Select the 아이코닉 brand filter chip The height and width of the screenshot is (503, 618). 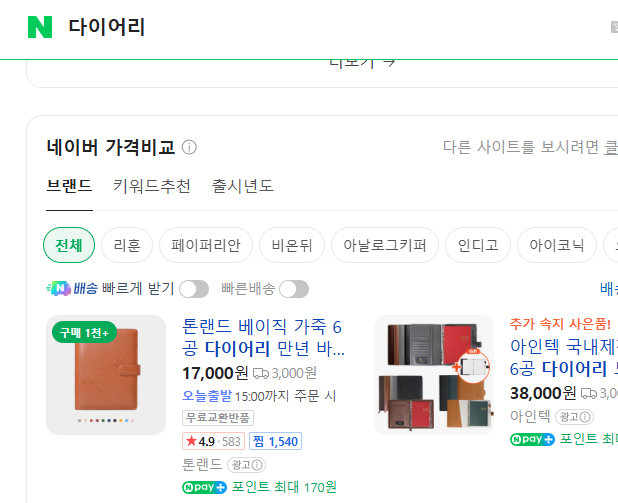click(557, 245)
